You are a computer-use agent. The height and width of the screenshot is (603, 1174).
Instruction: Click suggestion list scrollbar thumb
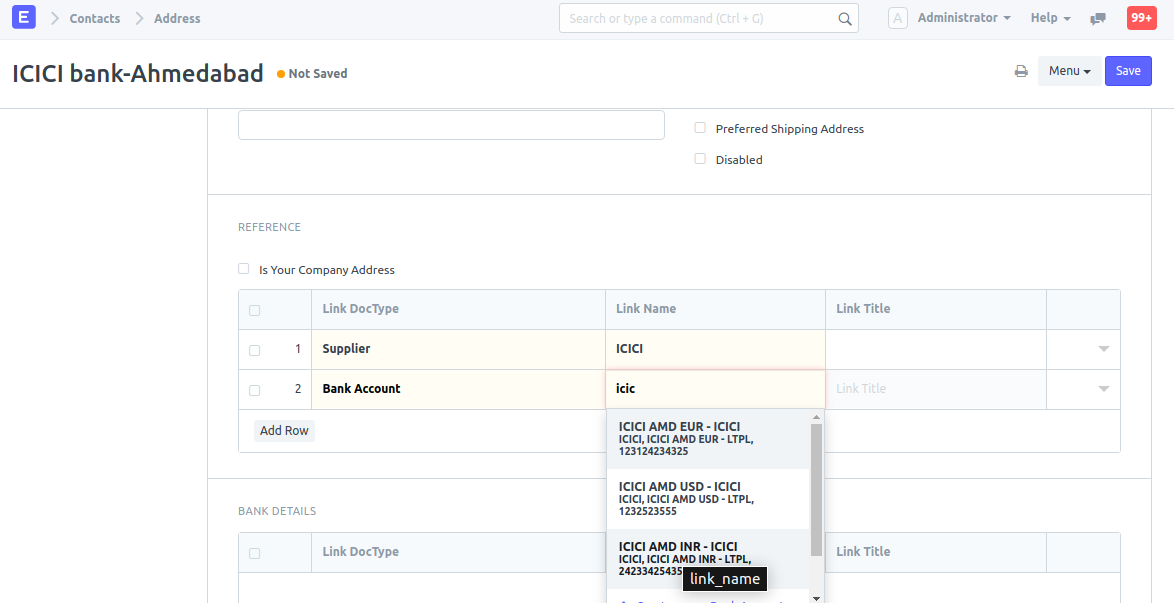pyautogui.click(x=816, y=490)
